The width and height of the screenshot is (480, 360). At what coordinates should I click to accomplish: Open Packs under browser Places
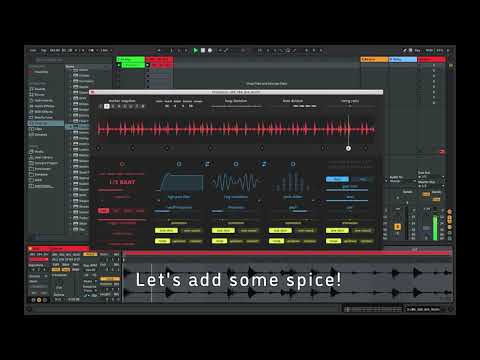pos(38,152)
